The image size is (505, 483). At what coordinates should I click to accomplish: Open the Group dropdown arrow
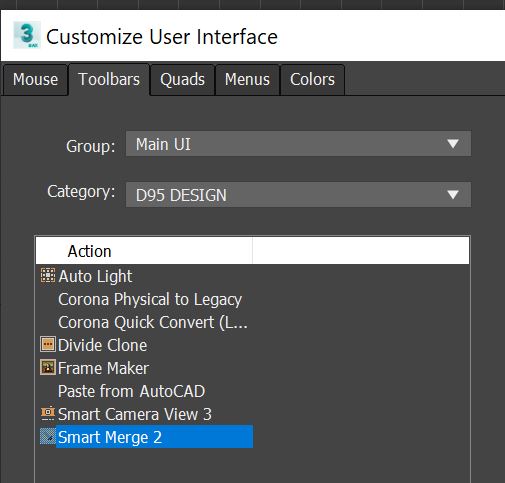tap(453, 144)
